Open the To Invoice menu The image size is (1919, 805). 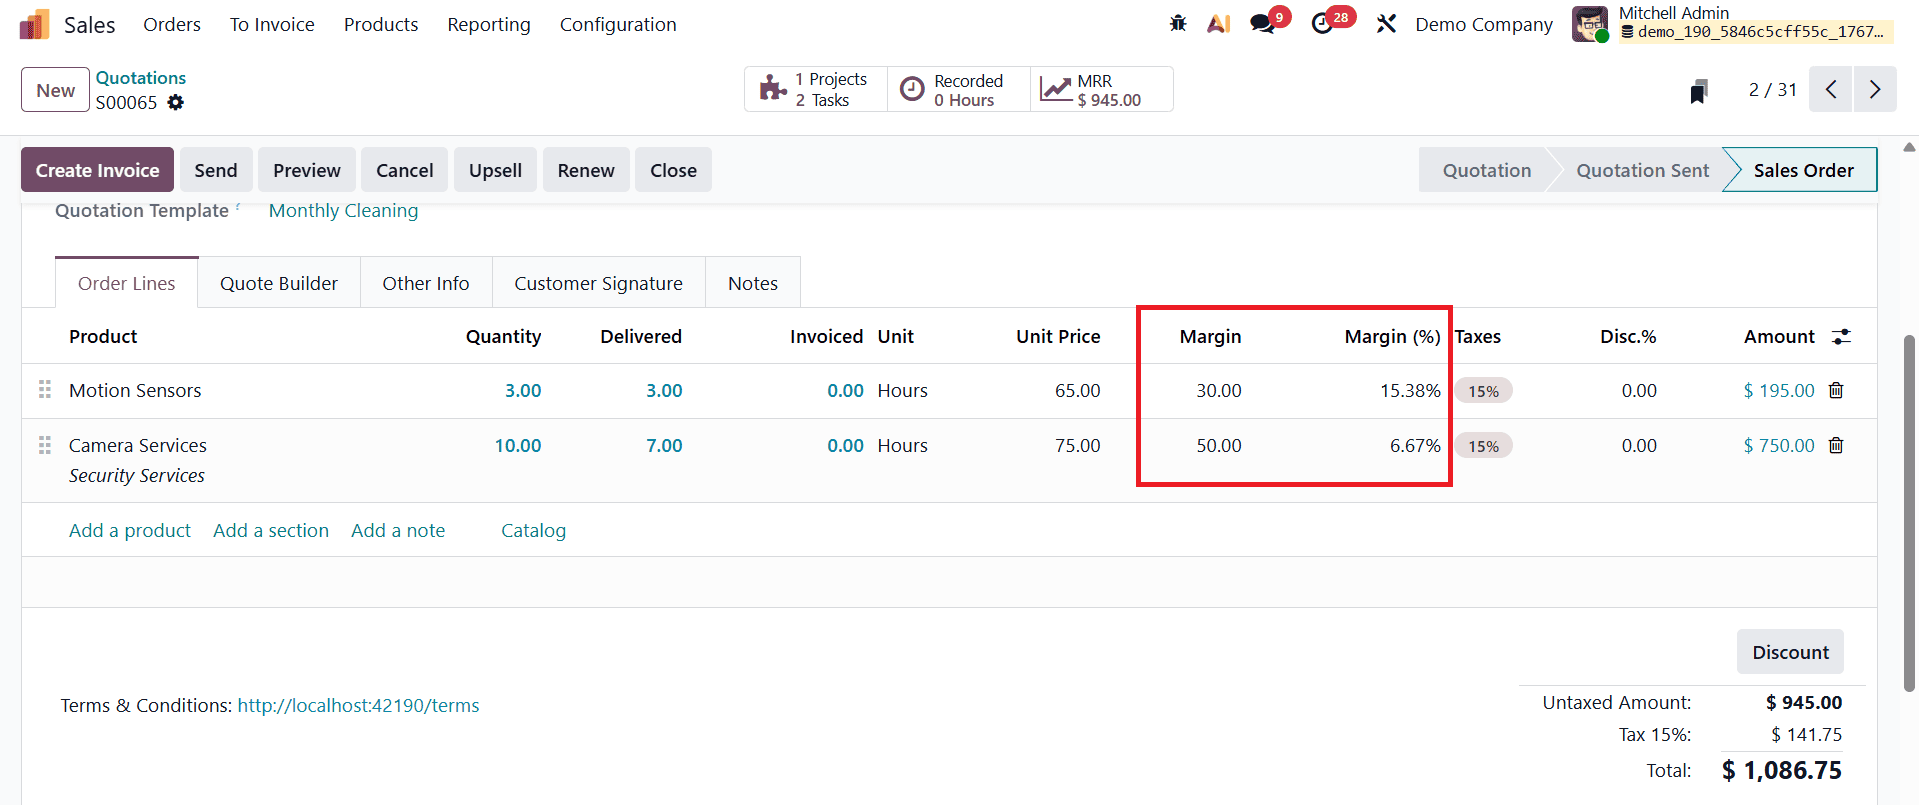272,24
